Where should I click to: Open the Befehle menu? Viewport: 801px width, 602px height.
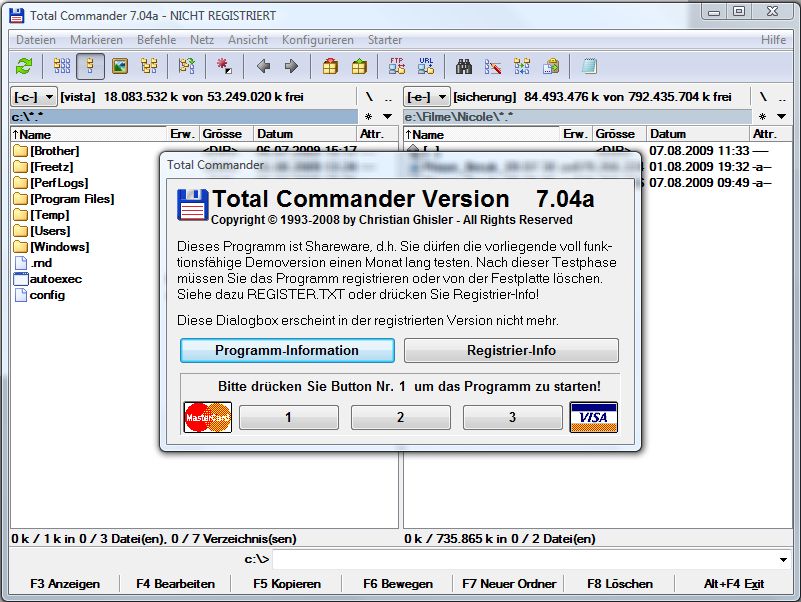156,40
